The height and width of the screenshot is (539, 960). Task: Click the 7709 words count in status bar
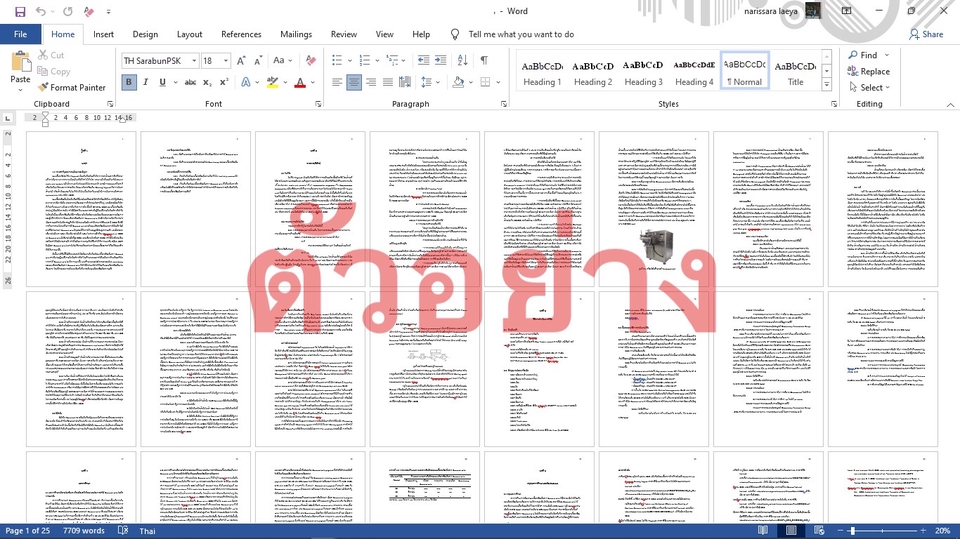(83, 530)
